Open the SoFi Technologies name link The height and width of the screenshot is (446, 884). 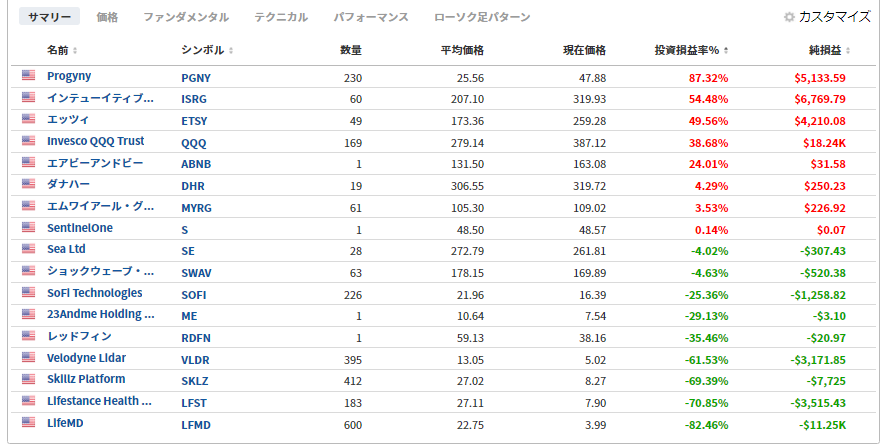coord(95,293)
